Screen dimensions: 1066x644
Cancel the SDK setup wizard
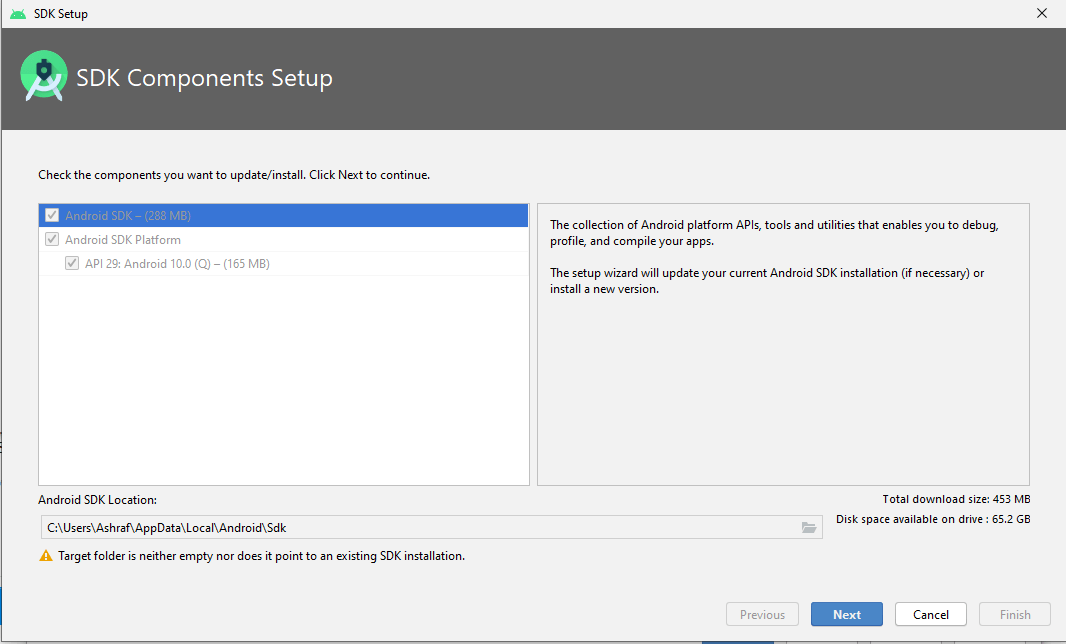[x=930, y=615]
